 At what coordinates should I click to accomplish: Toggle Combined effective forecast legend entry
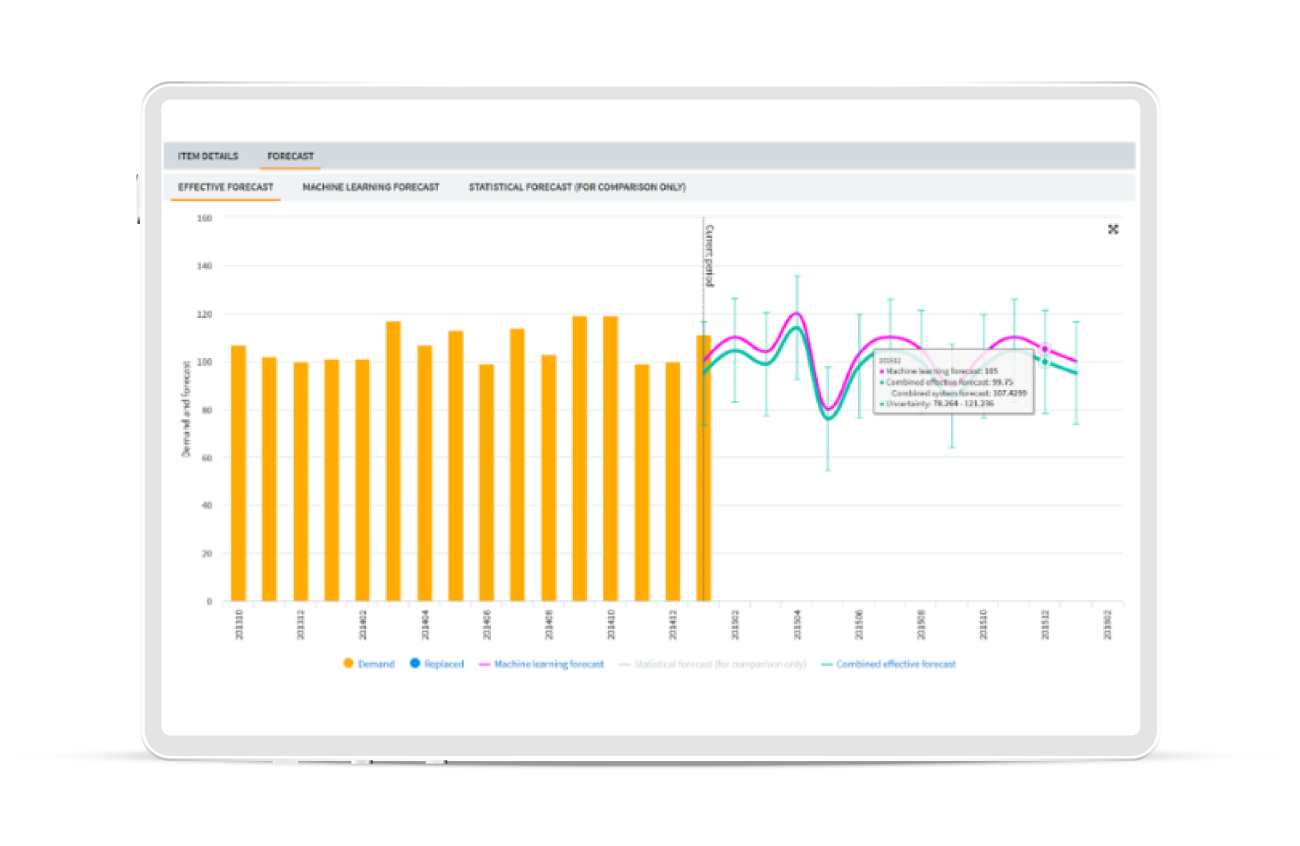(896, 664)
